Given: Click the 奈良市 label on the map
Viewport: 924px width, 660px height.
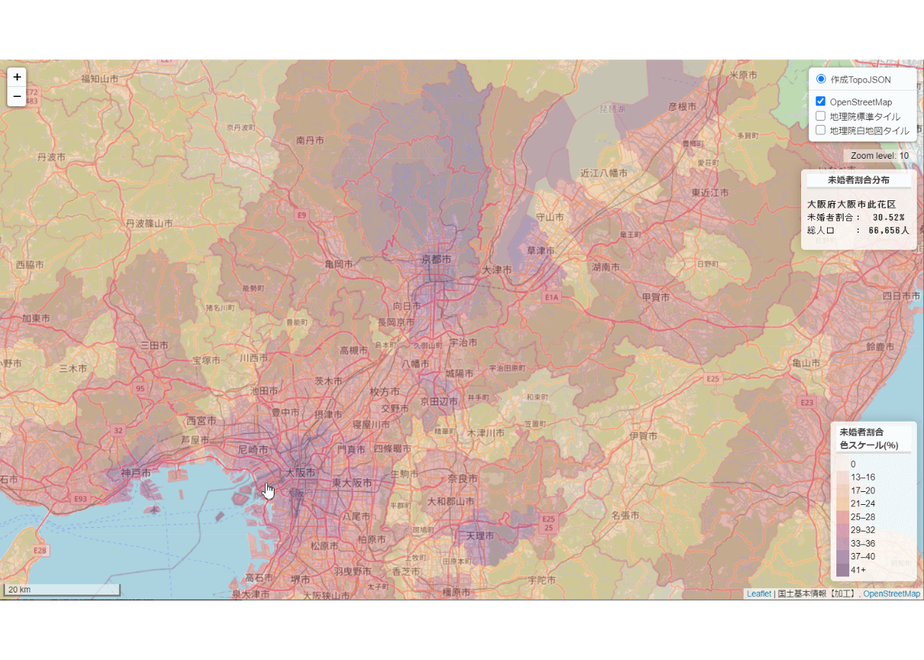Looking at the screenshot, I should tap(463, 478).
